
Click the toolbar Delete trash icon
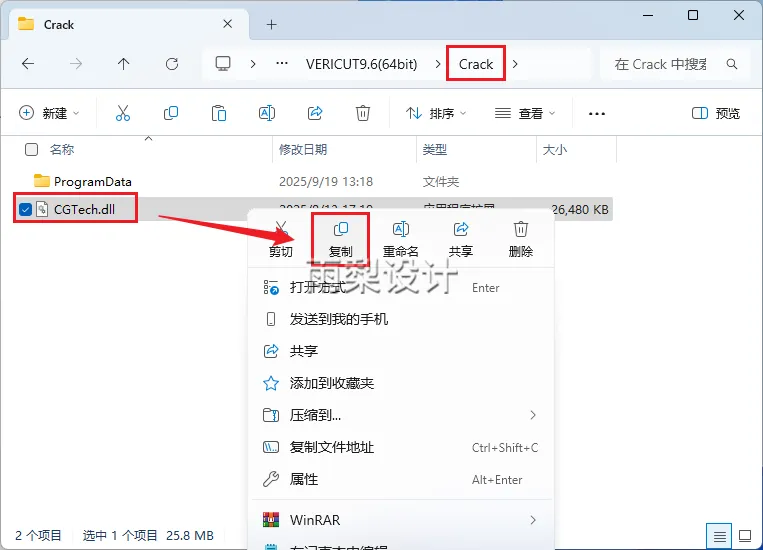tap(363, 113)
